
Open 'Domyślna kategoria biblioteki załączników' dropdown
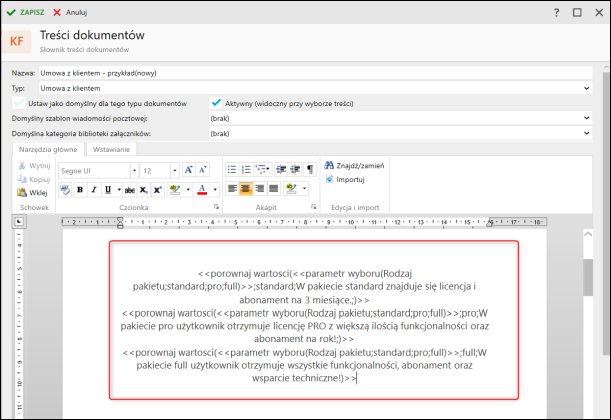click(x=586, y=133)
